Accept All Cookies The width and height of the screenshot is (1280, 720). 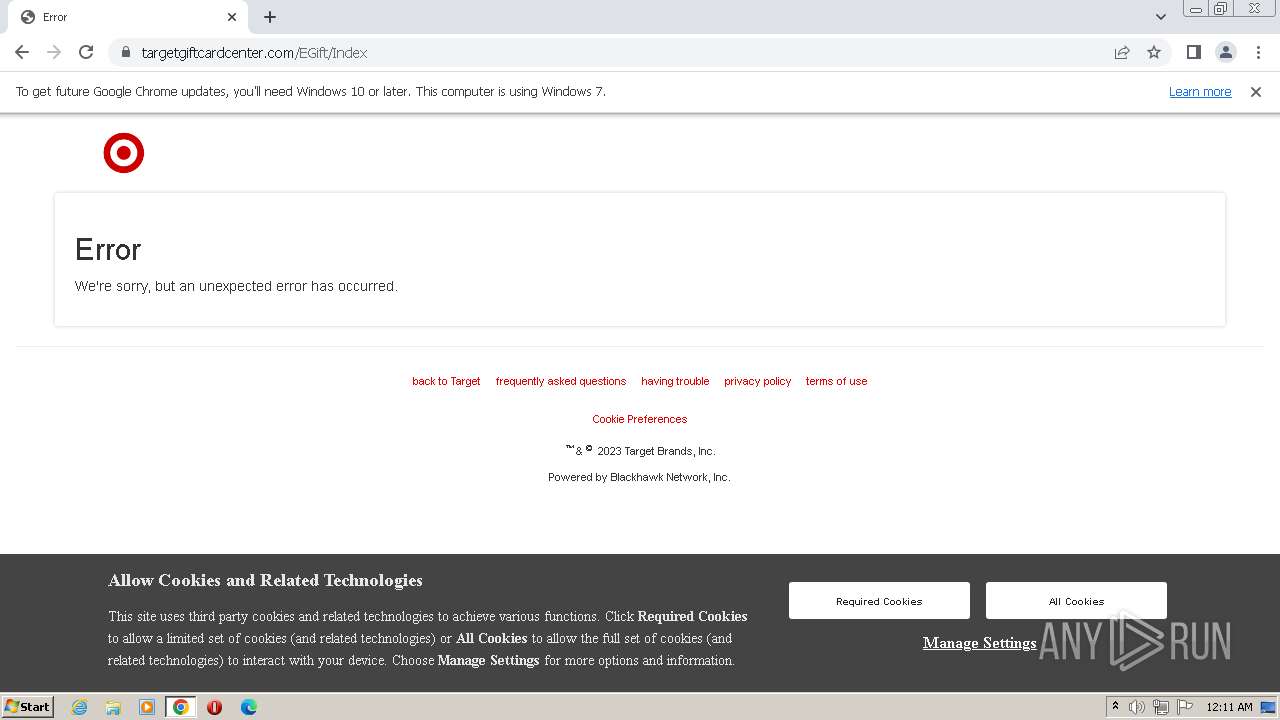1076,601
